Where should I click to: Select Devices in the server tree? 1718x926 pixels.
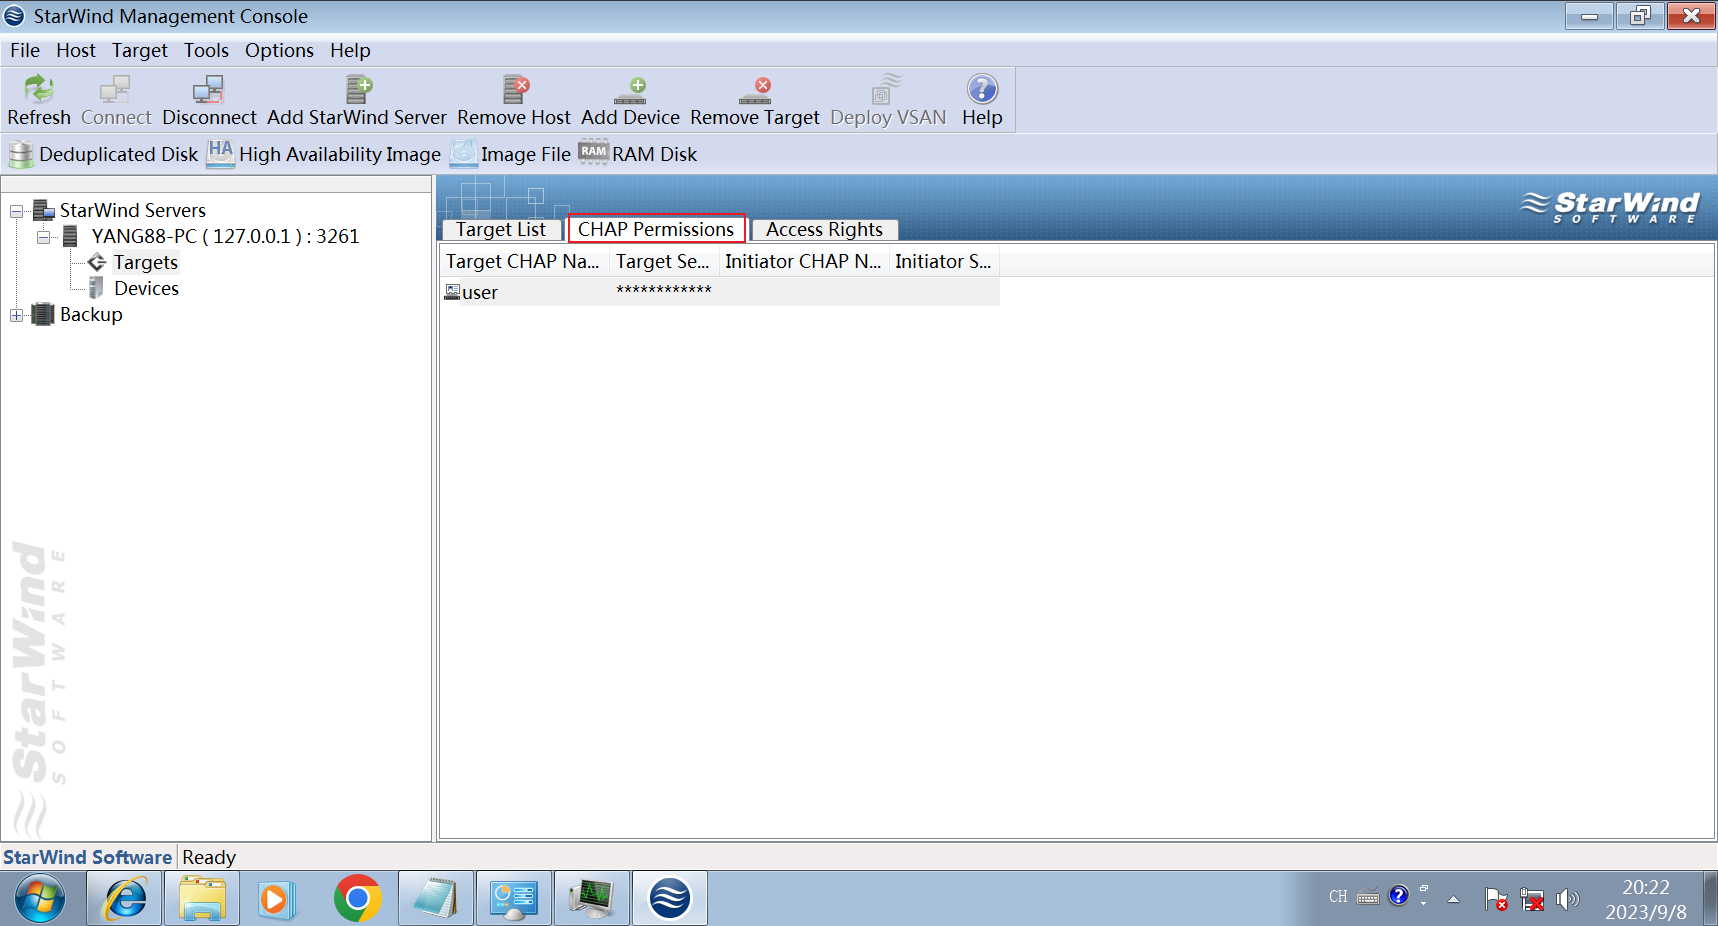coord(146,288)
